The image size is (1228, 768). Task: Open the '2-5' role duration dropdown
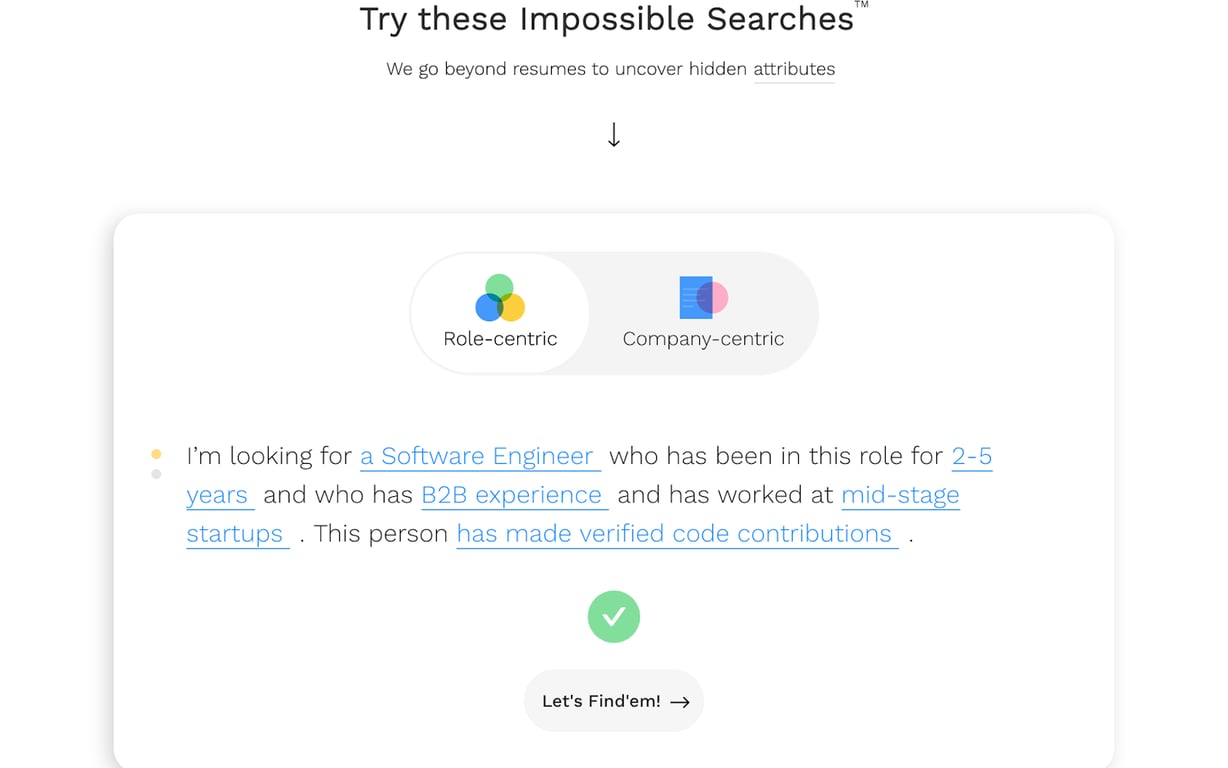click(971, 457)
